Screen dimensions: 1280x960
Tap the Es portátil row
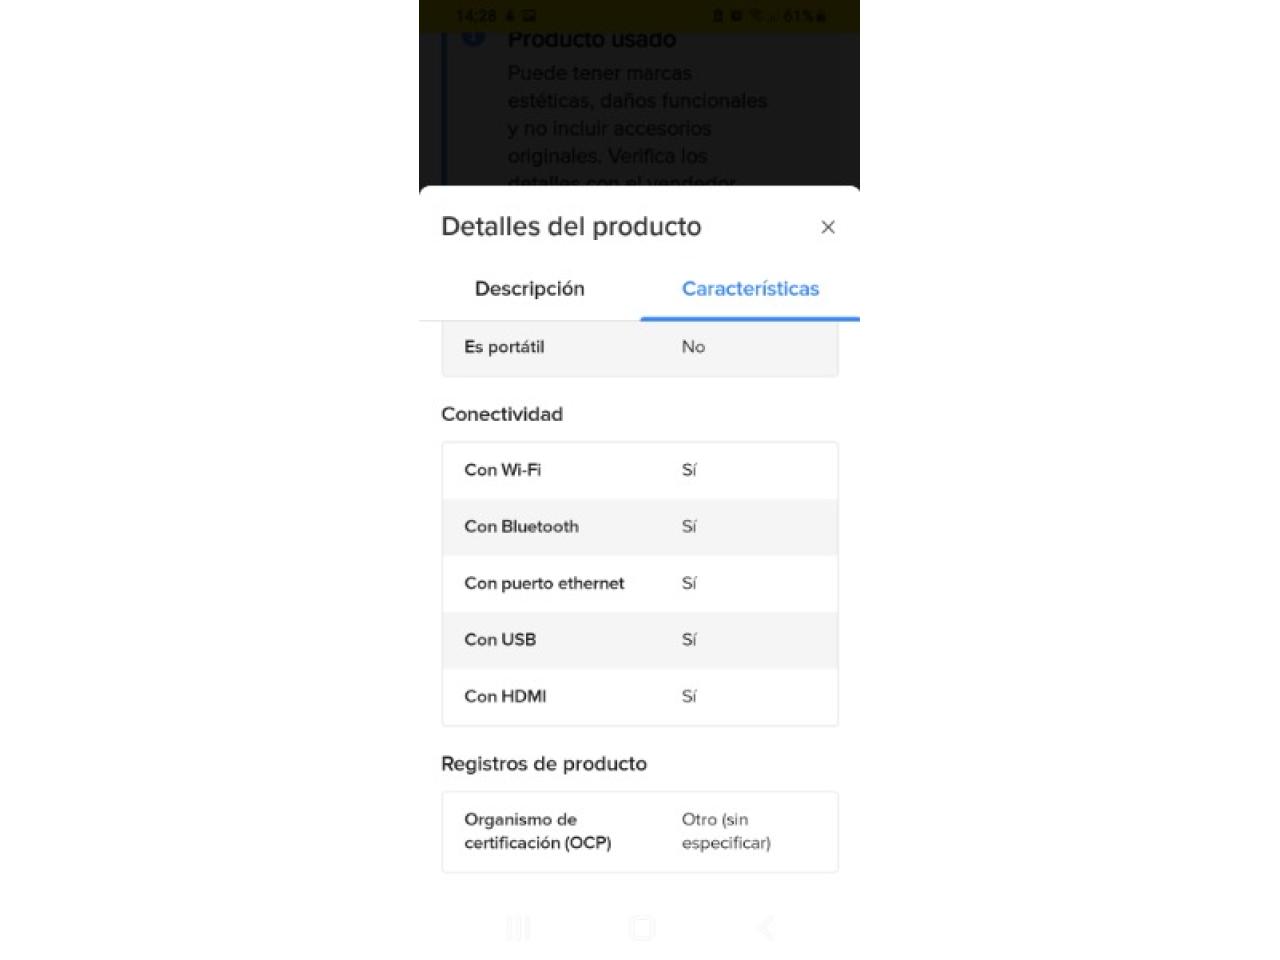(x=640, y=347)
